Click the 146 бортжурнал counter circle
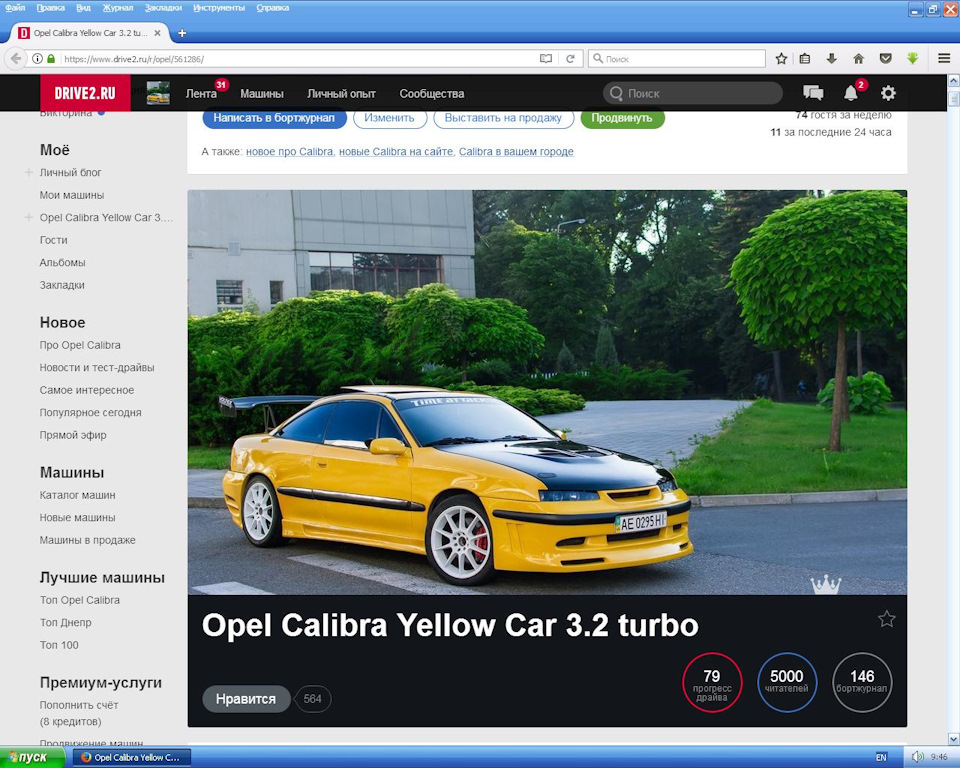Viewport: 960px width, 768px height. [x=862, y=682]
